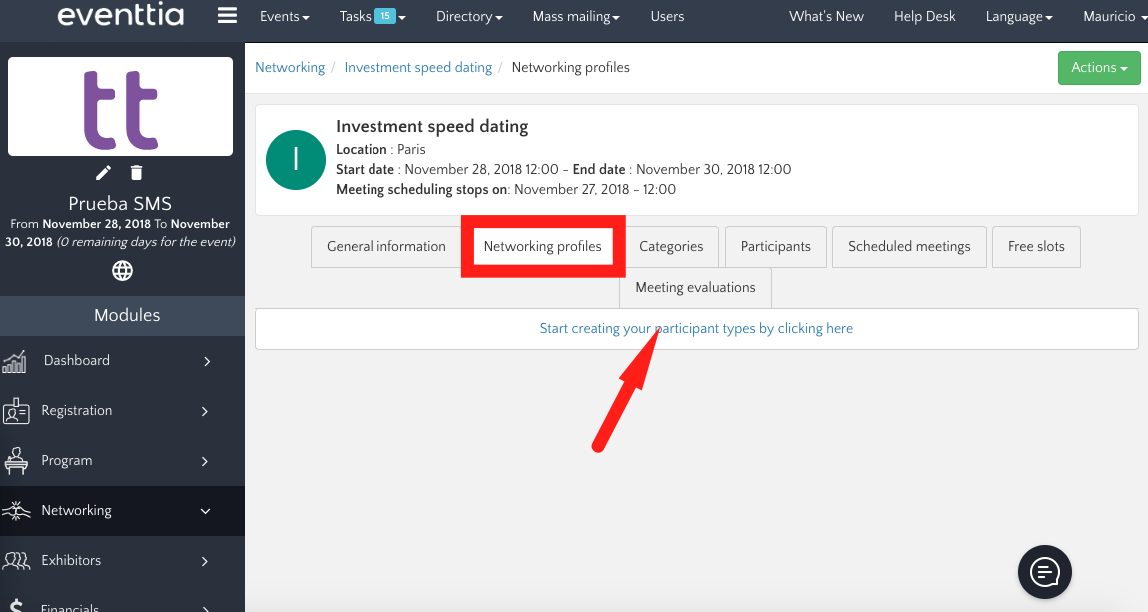This screenshot has width=1148, height=612.
Task: Open the Events dropdown menu
Action: click(284, 17)
